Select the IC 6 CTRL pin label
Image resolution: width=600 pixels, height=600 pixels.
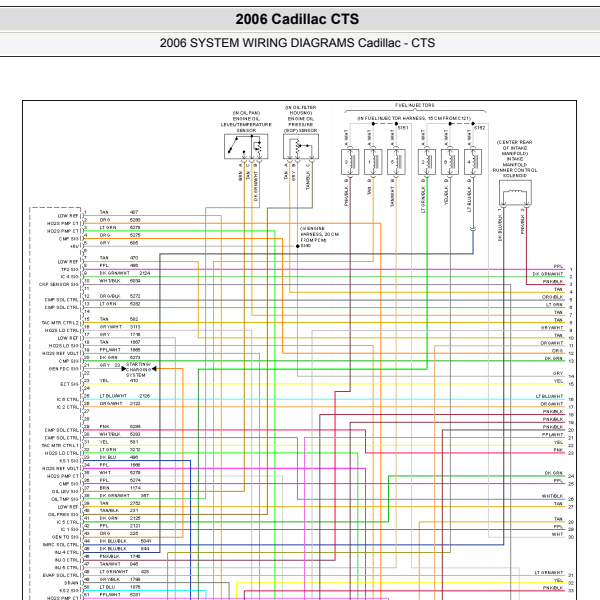68,399
